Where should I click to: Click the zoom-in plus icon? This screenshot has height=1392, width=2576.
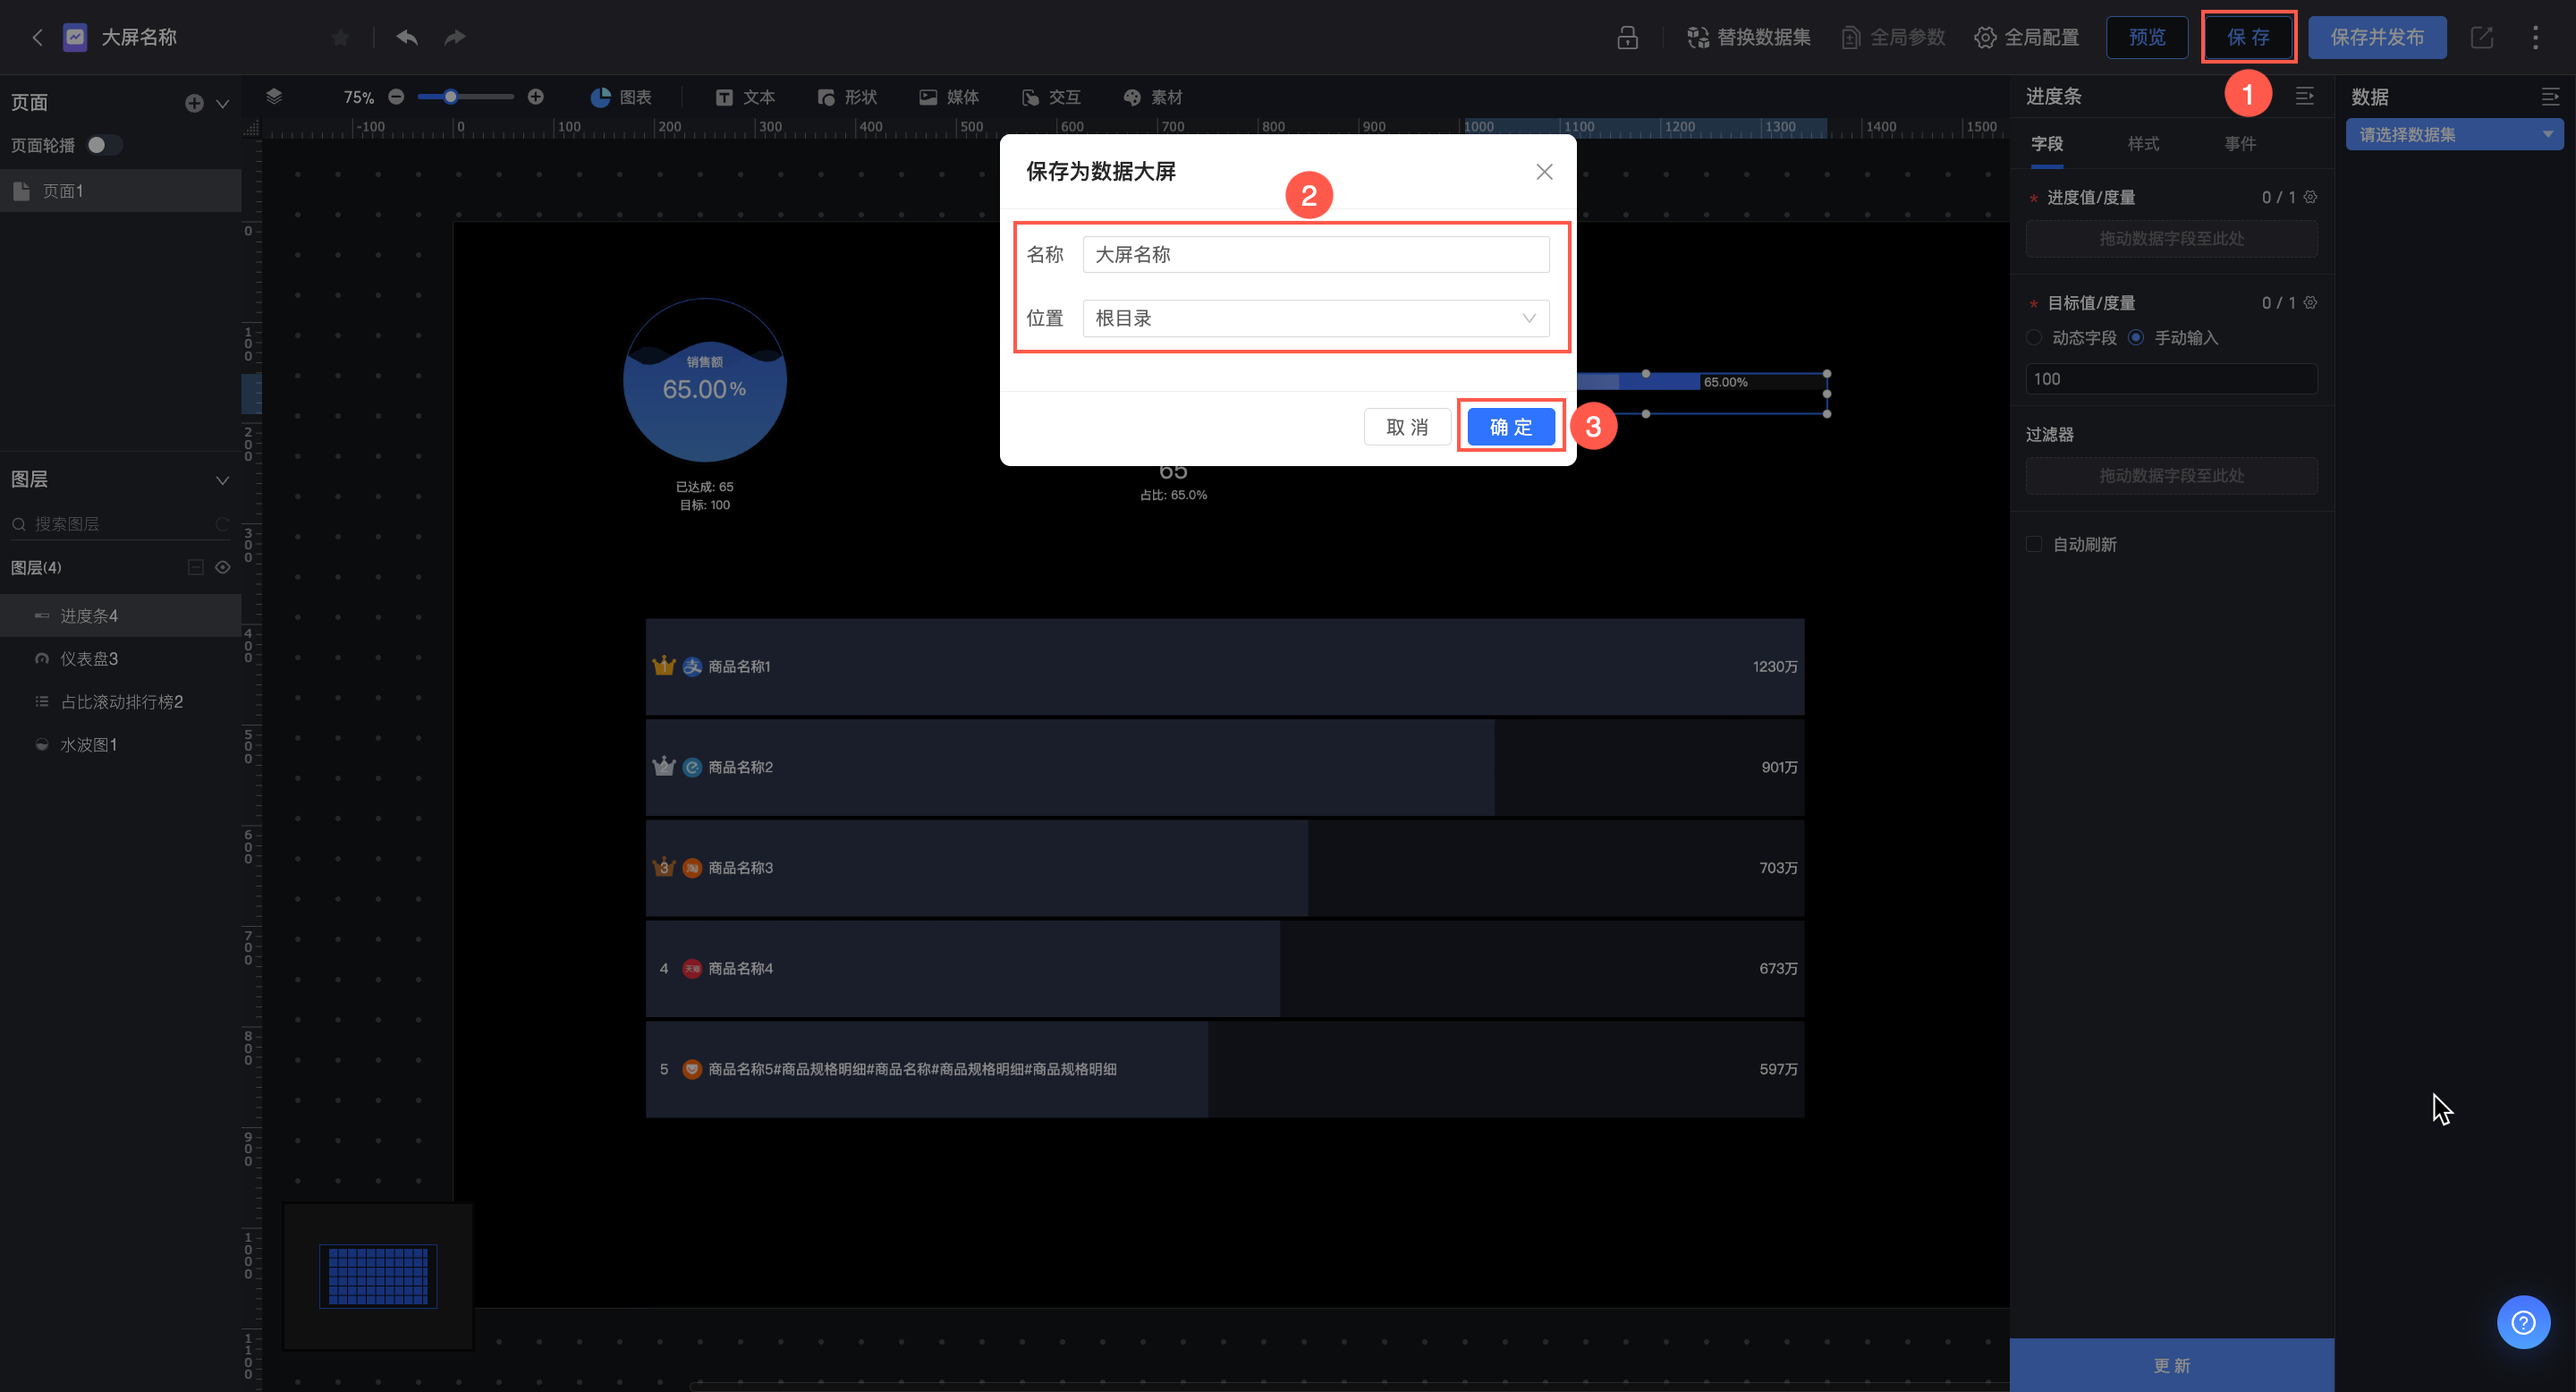point(536,96)
